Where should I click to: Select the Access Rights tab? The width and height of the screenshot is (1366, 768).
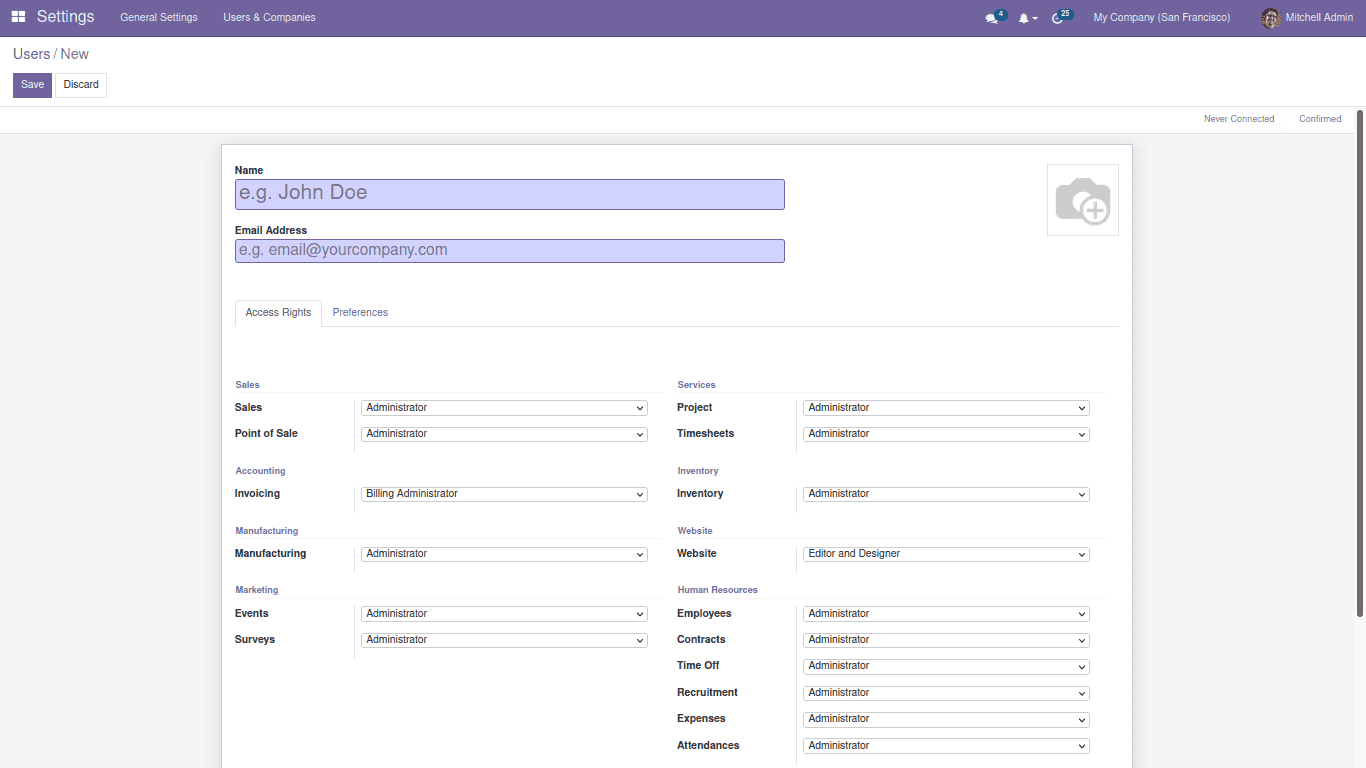278,313
